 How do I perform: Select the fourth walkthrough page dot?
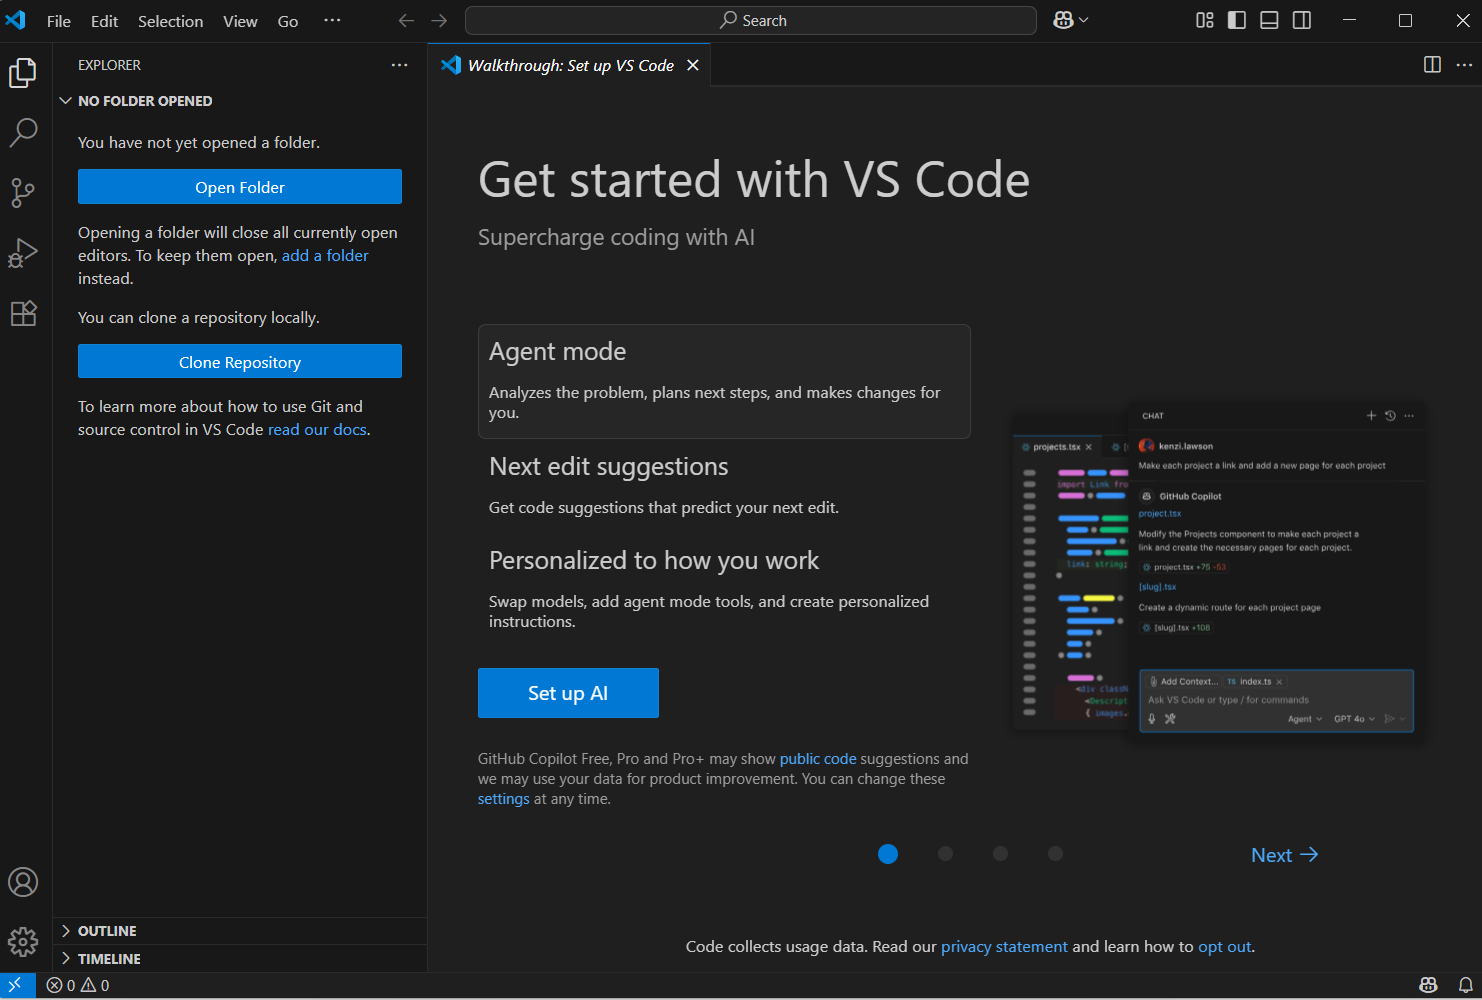pos(1055,854)
